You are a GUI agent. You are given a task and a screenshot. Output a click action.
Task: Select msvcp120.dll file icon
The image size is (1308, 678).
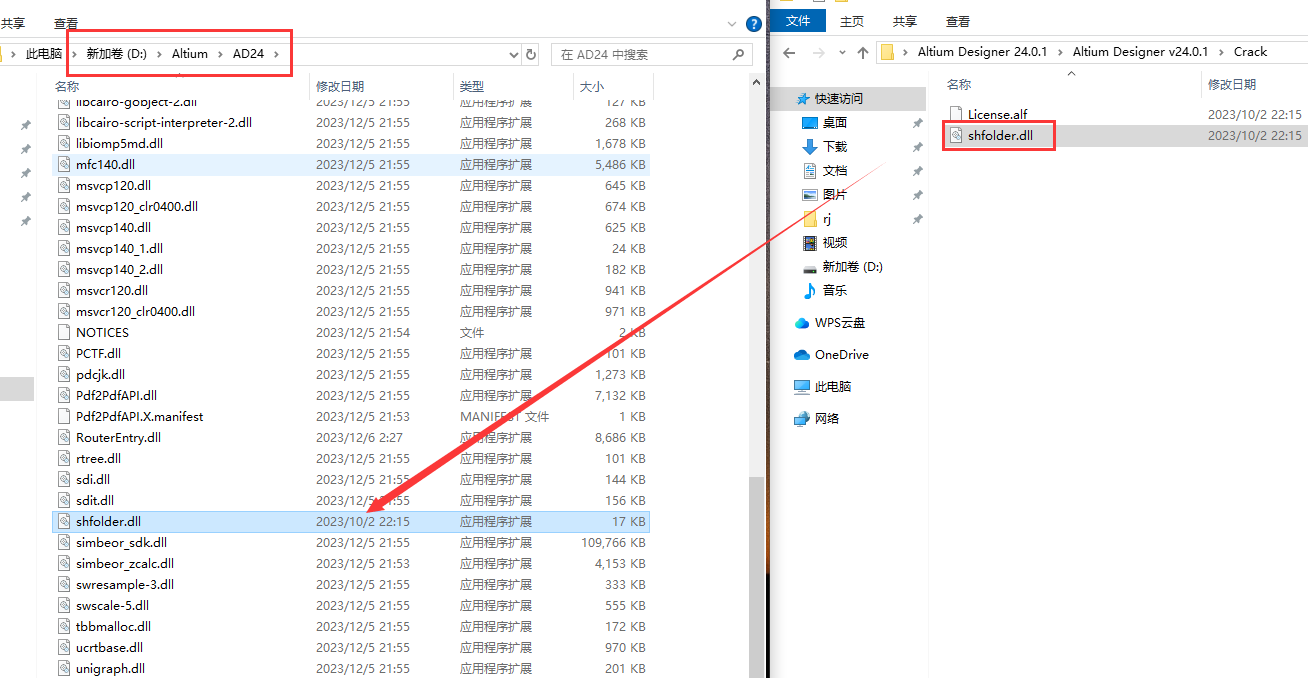coord(63,185)
